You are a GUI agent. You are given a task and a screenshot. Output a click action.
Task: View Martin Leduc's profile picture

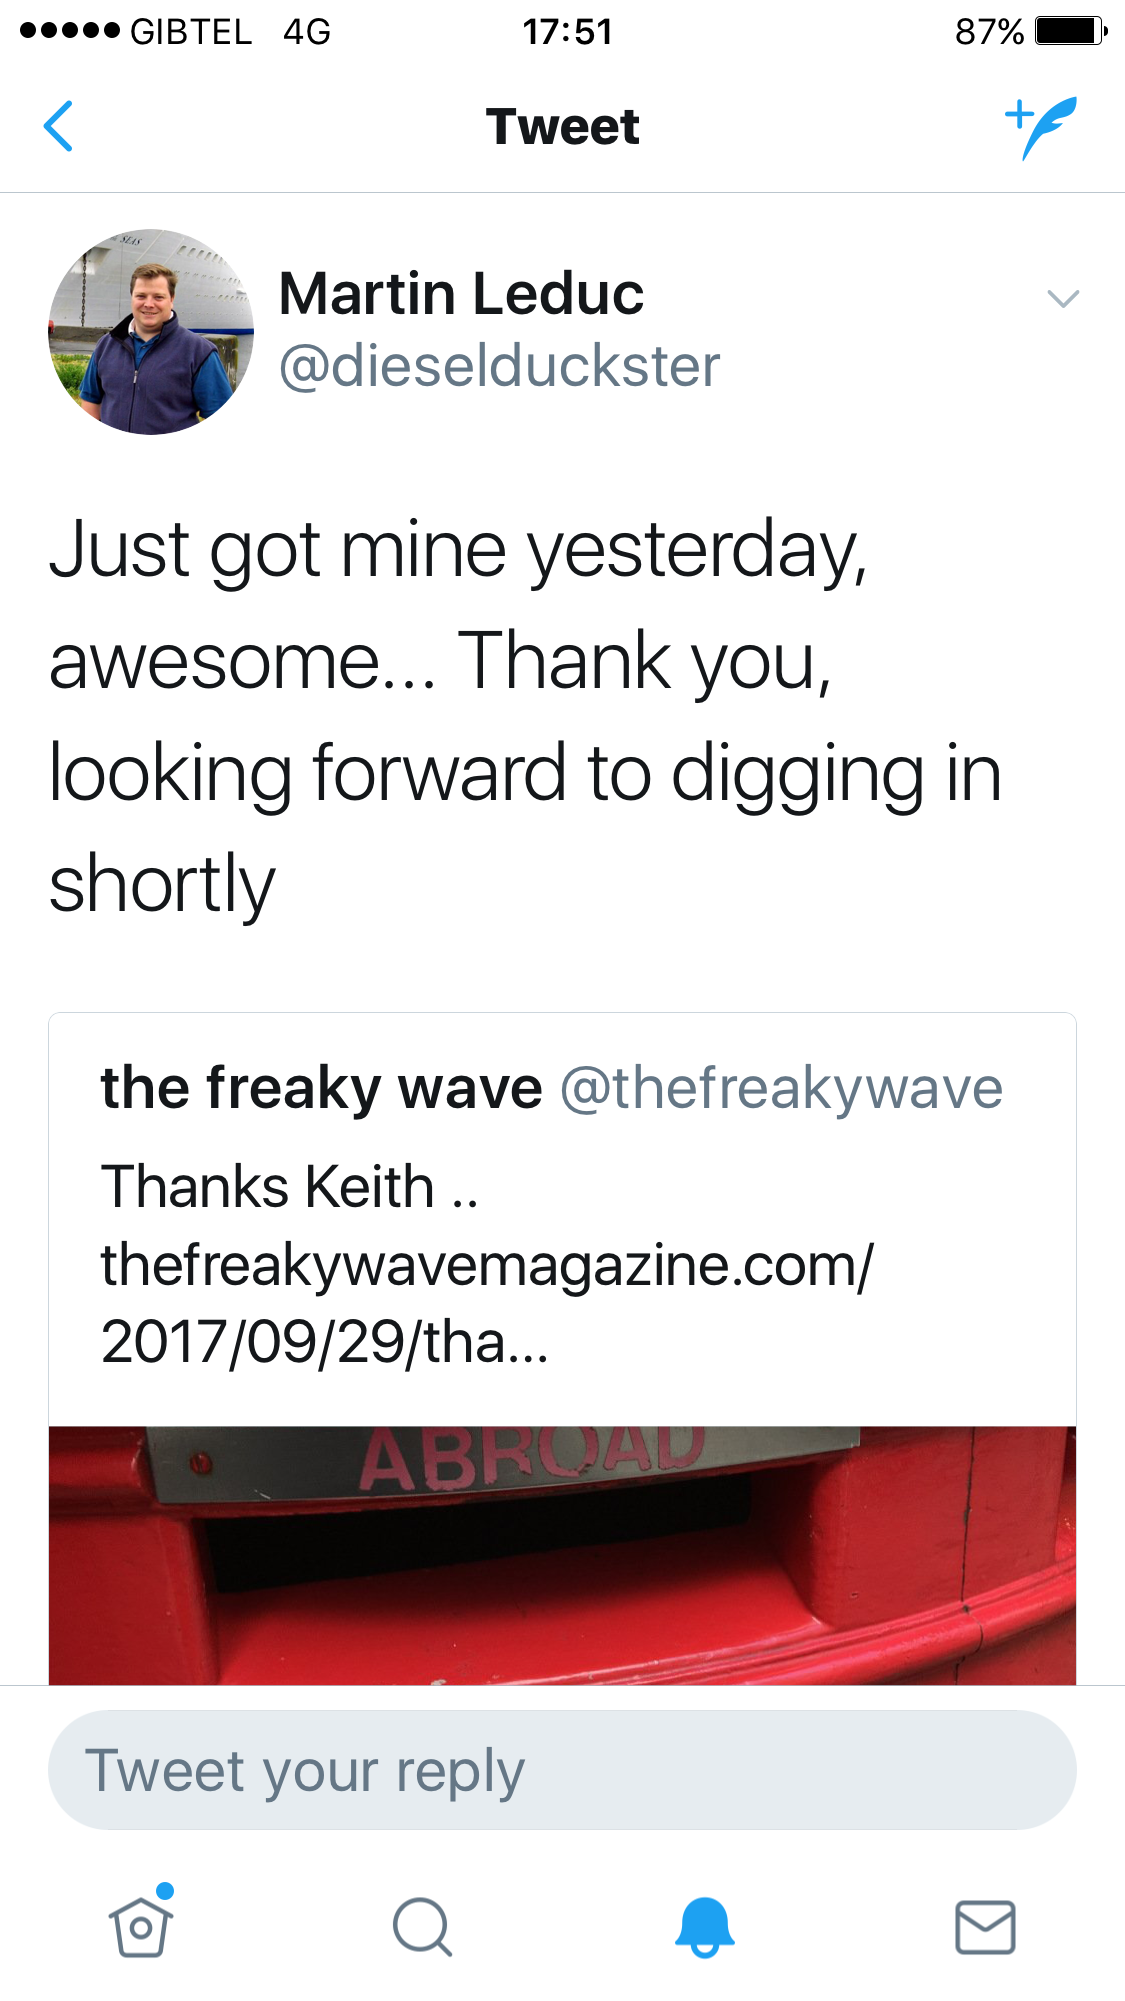[x=151, y=332]
